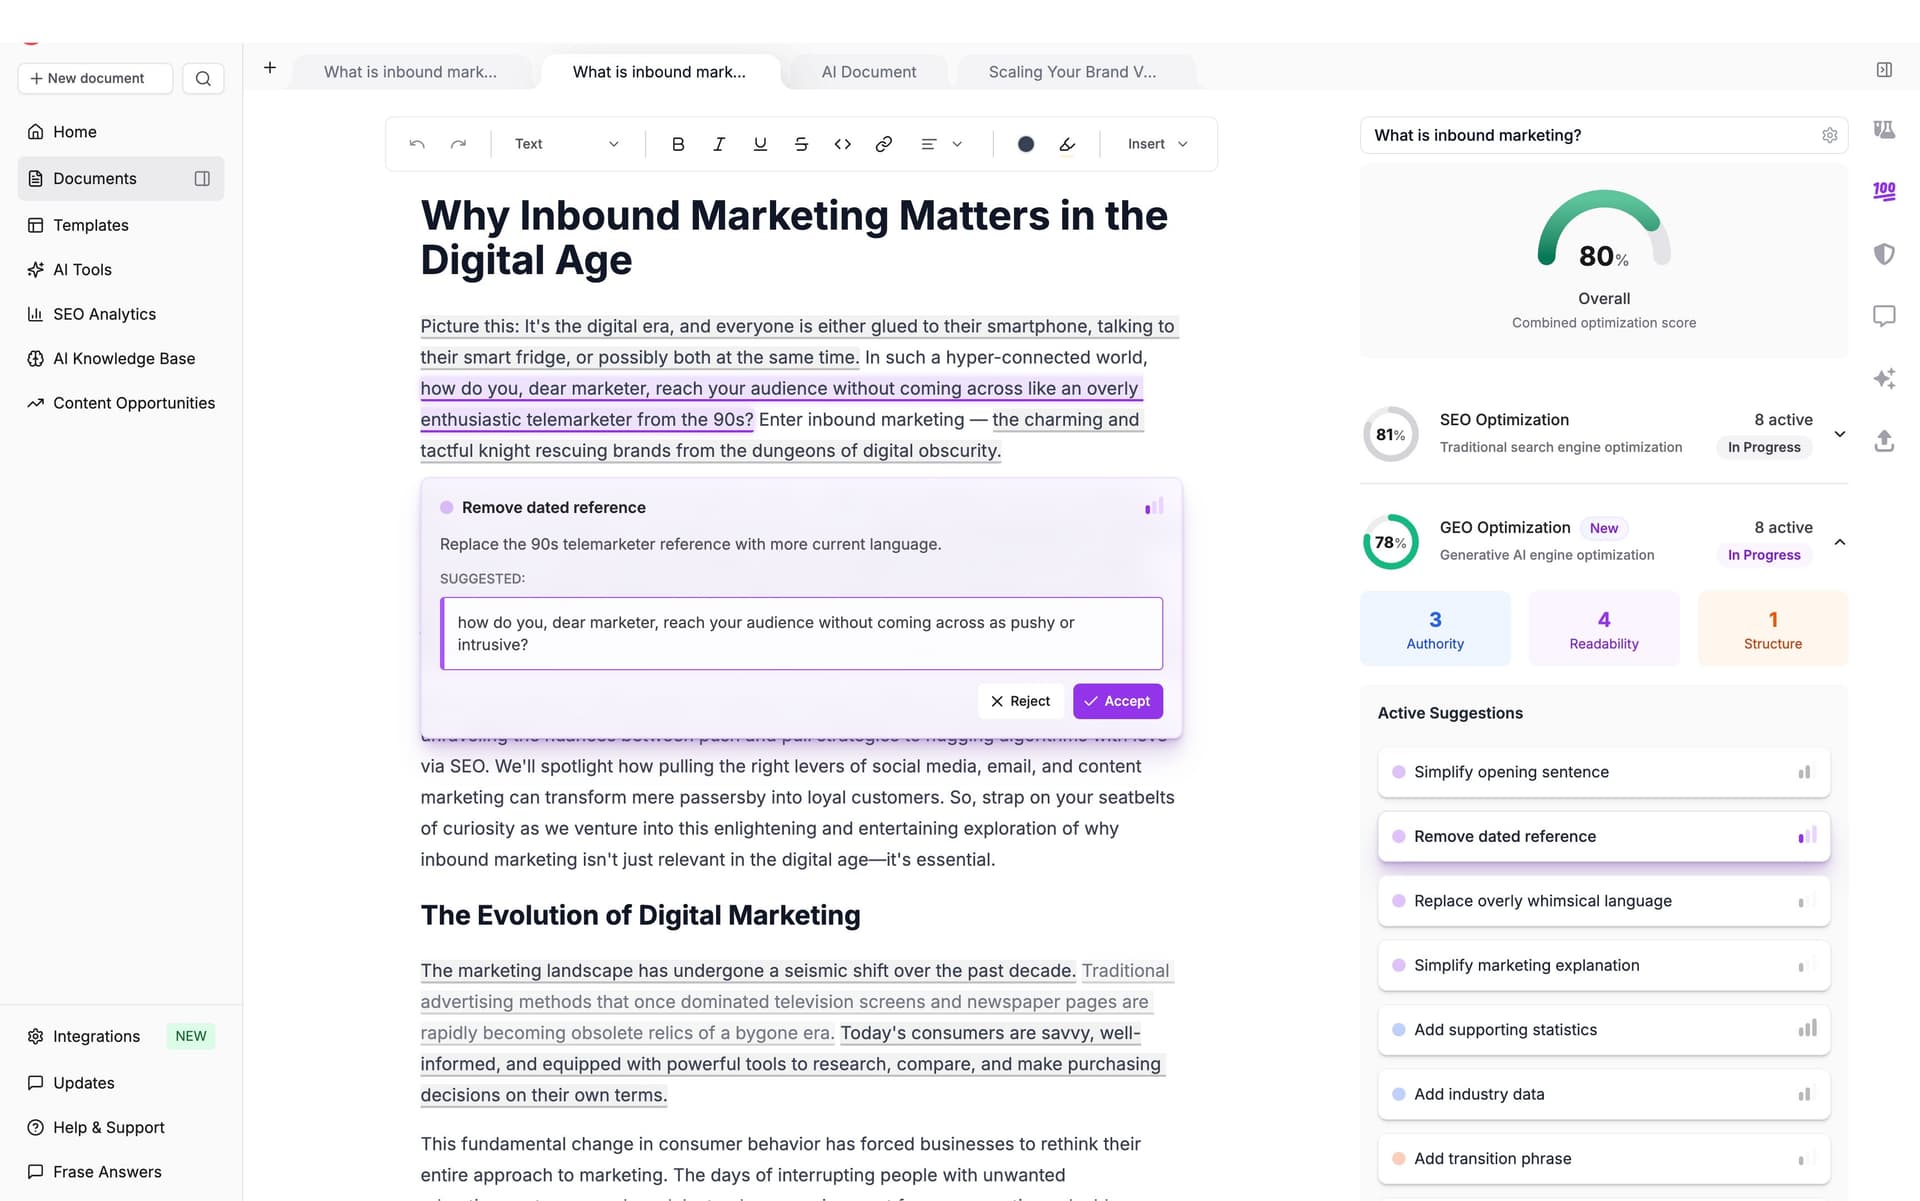Viewport: 1920px width, 1201px height.
Task: Apply strikethrough formatting
Action: click(x=801, y=144)
